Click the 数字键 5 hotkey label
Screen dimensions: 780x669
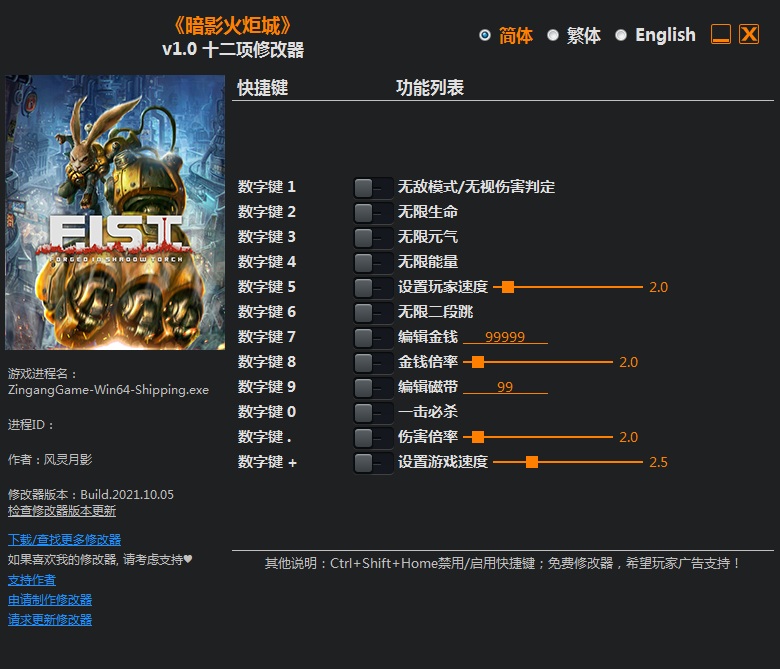click(x=267, y=287)
